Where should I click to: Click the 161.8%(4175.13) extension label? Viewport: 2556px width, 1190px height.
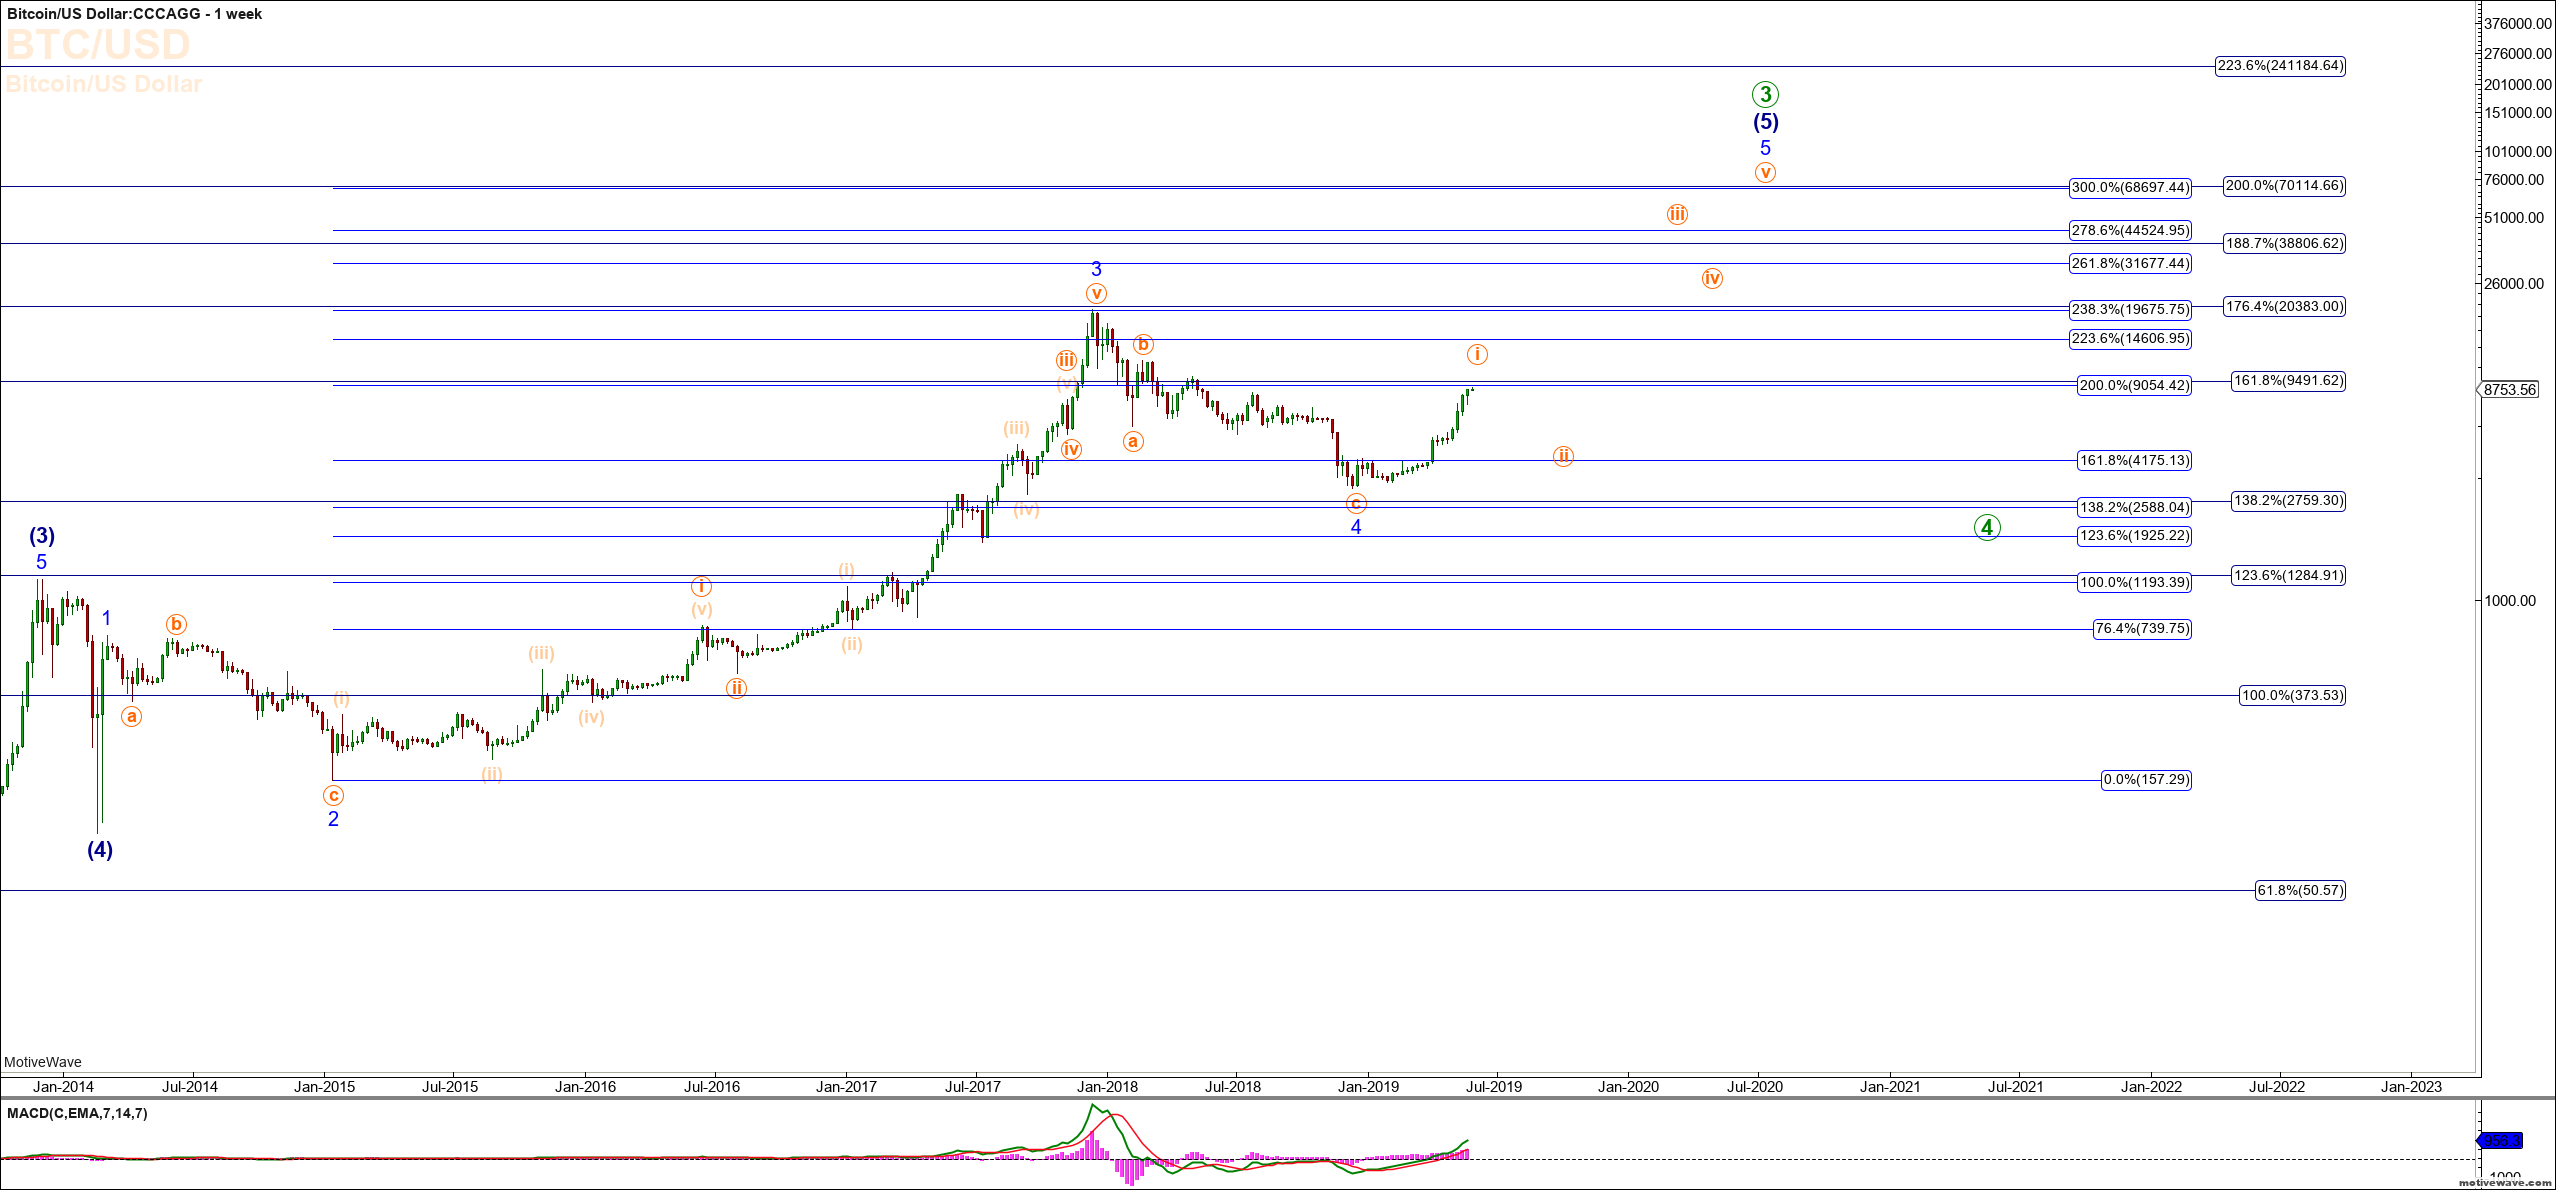click(x=2134, y=461)
